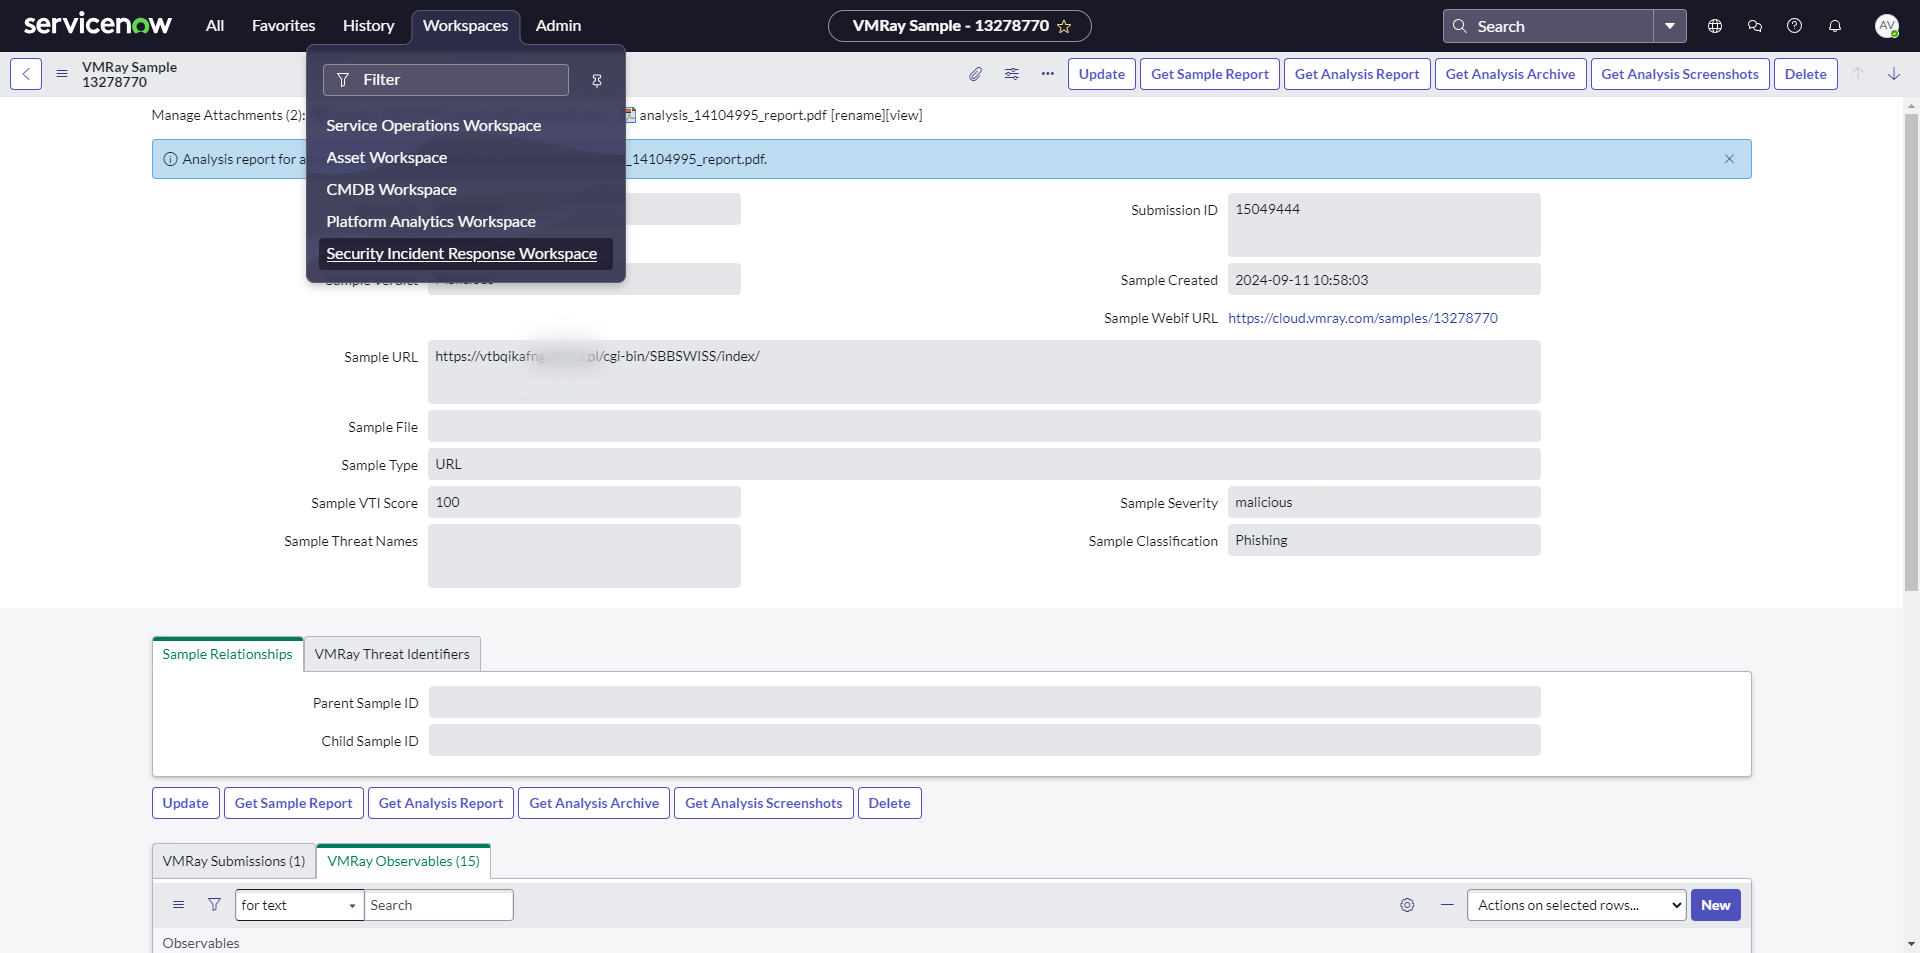The width and height of the screenshot is (1920, 953).
Task: Click the [view] attachment link
Action: (904, 115)
